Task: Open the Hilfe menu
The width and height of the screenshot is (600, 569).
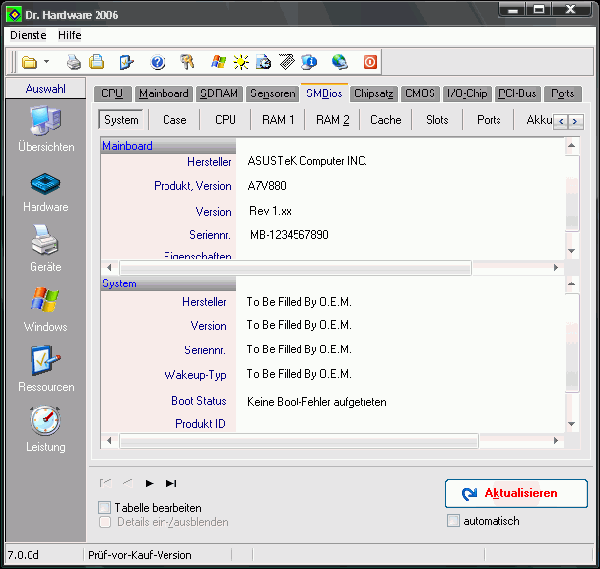Action: [x=70, y=35]
